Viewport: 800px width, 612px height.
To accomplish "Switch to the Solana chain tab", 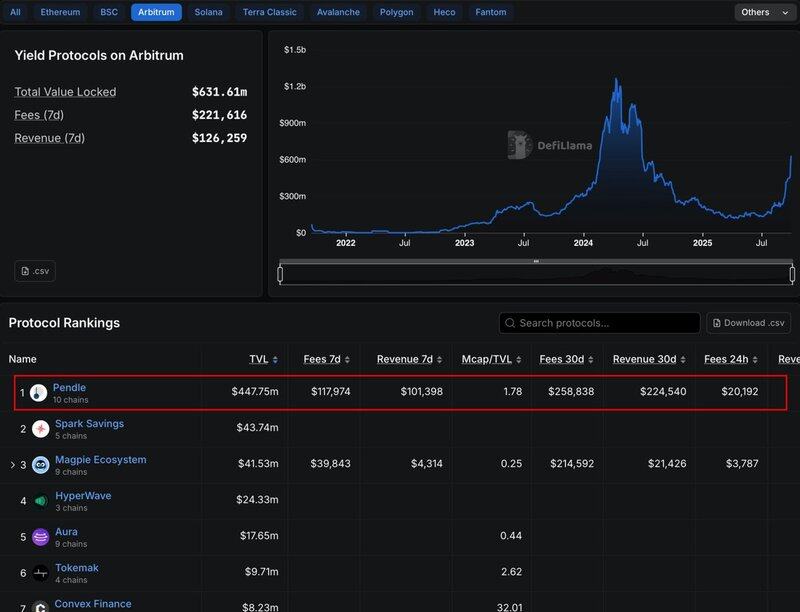I will (208, 12).
